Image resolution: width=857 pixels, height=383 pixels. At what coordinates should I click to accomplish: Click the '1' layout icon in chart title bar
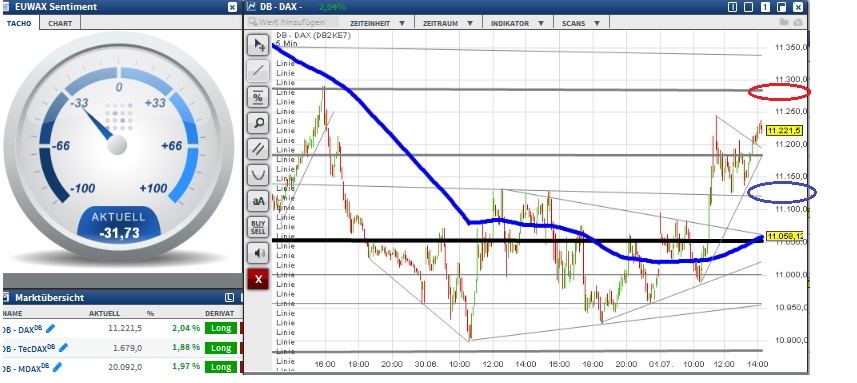(766, 7)
